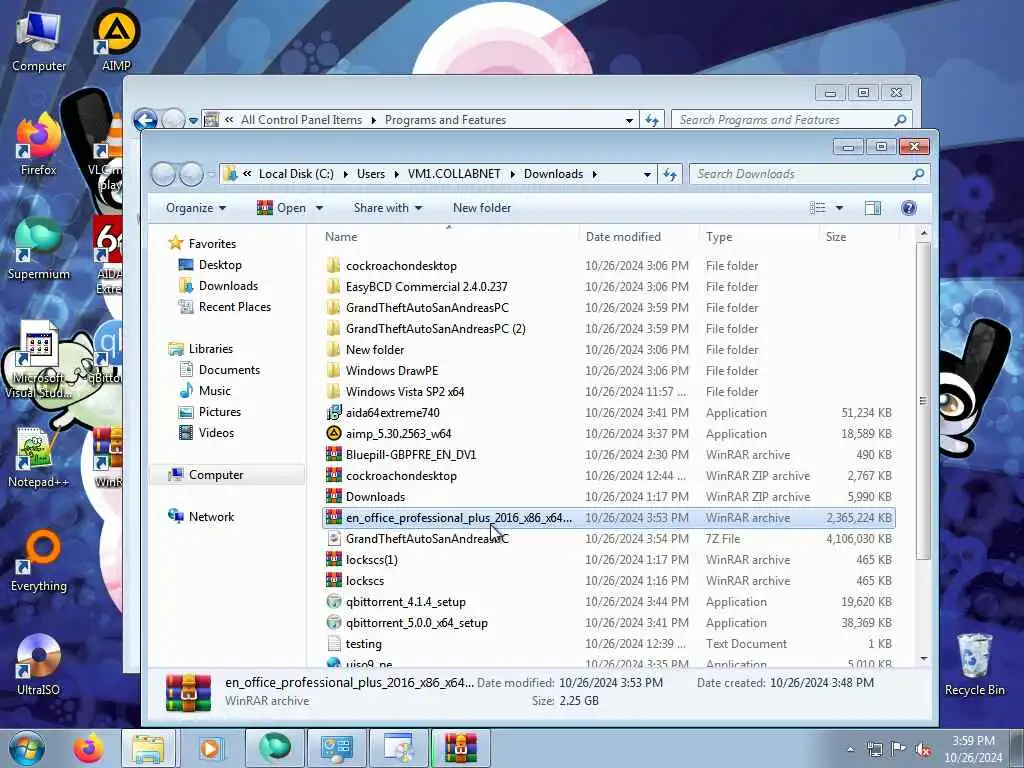Open Notepad++ desktop shortcut
Image resolution: width=1024 pixels, height=768 pixels.
coord(39,457)
